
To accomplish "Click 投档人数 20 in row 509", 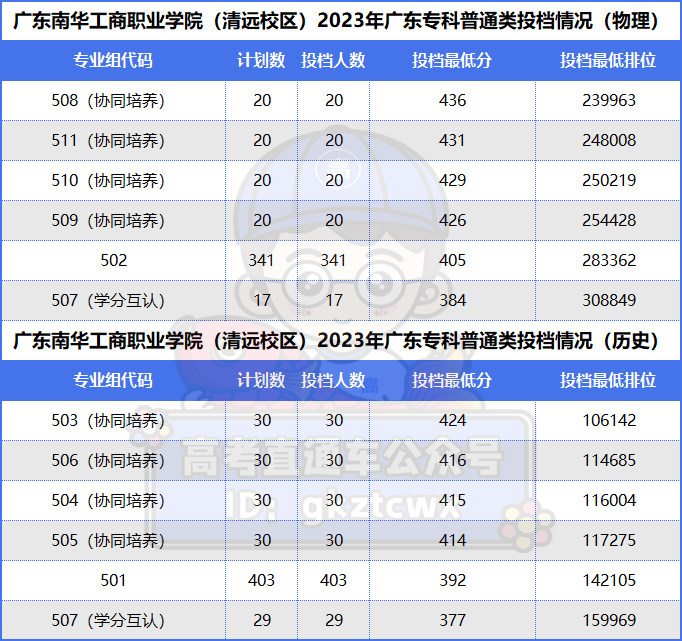I will [334, 220].
